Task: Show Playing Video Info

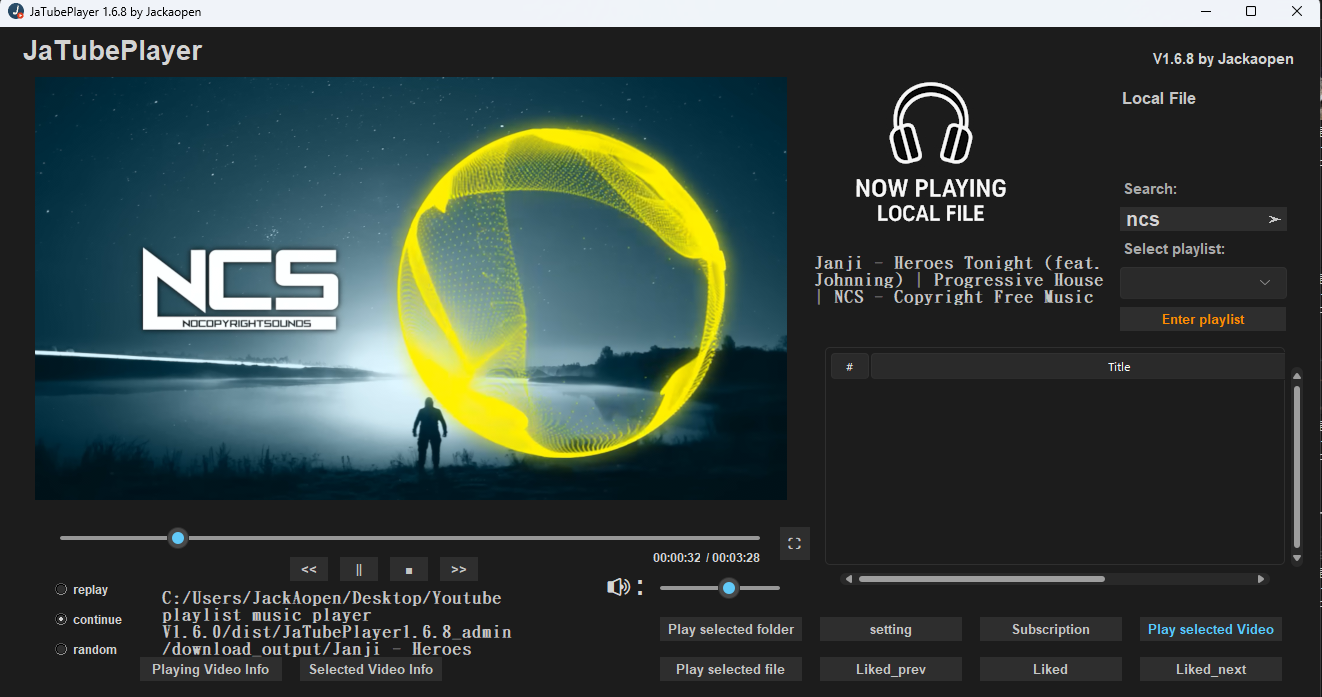Action: coord(211,669)
